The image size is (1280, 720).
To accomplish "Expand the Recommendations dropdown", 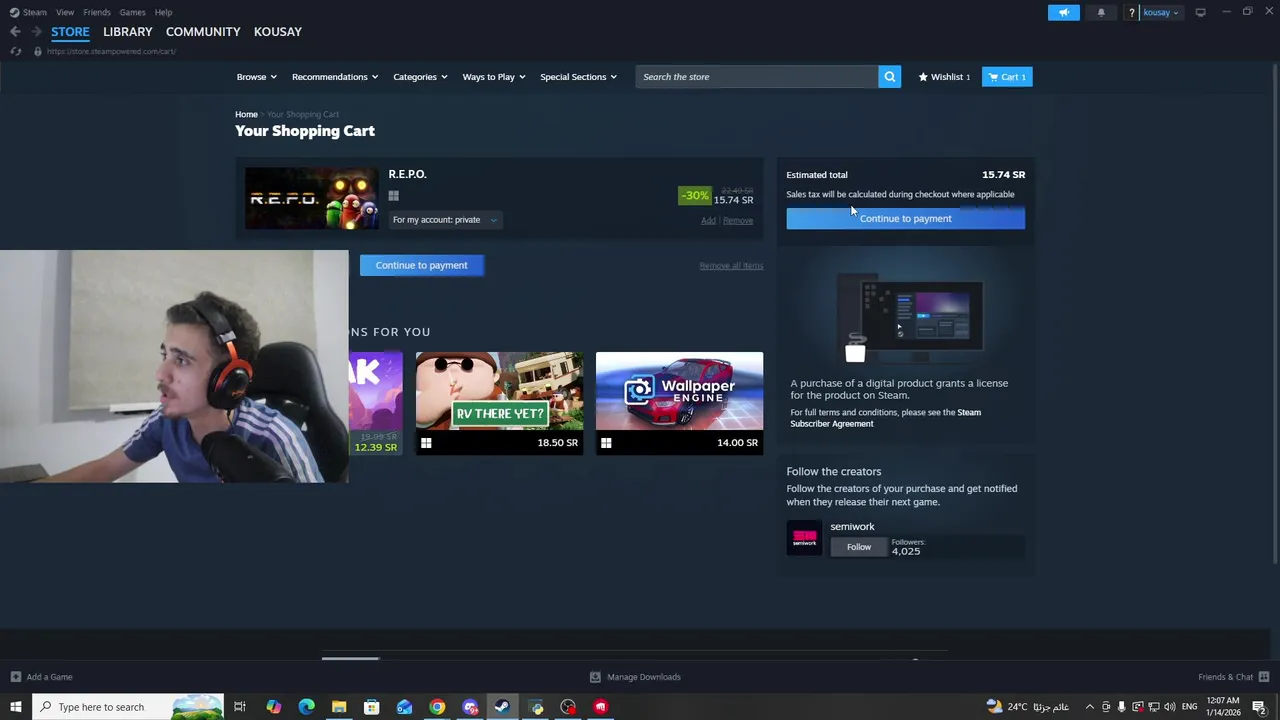I will (335, 77).
